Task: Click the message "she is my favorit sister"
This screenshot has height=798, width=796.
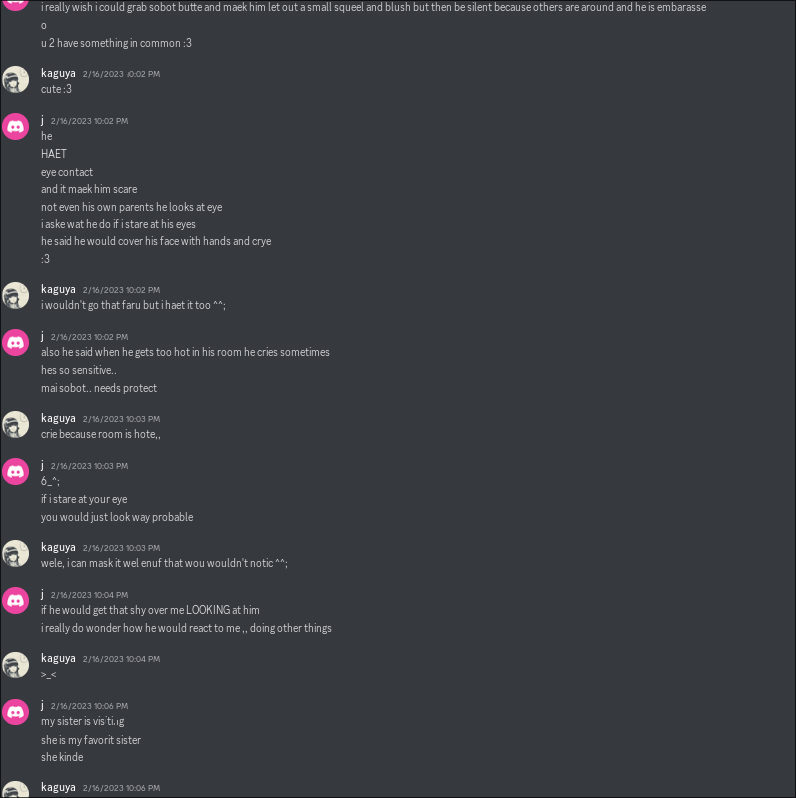Action: point(91,740)
